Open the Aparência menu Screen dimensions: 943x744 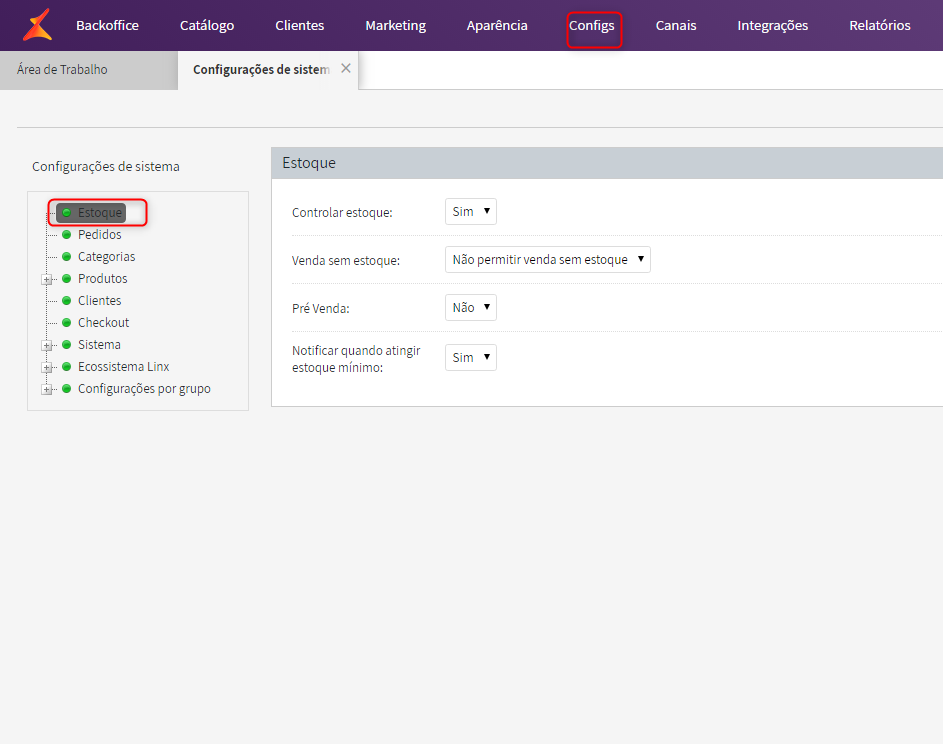[497, 25]
